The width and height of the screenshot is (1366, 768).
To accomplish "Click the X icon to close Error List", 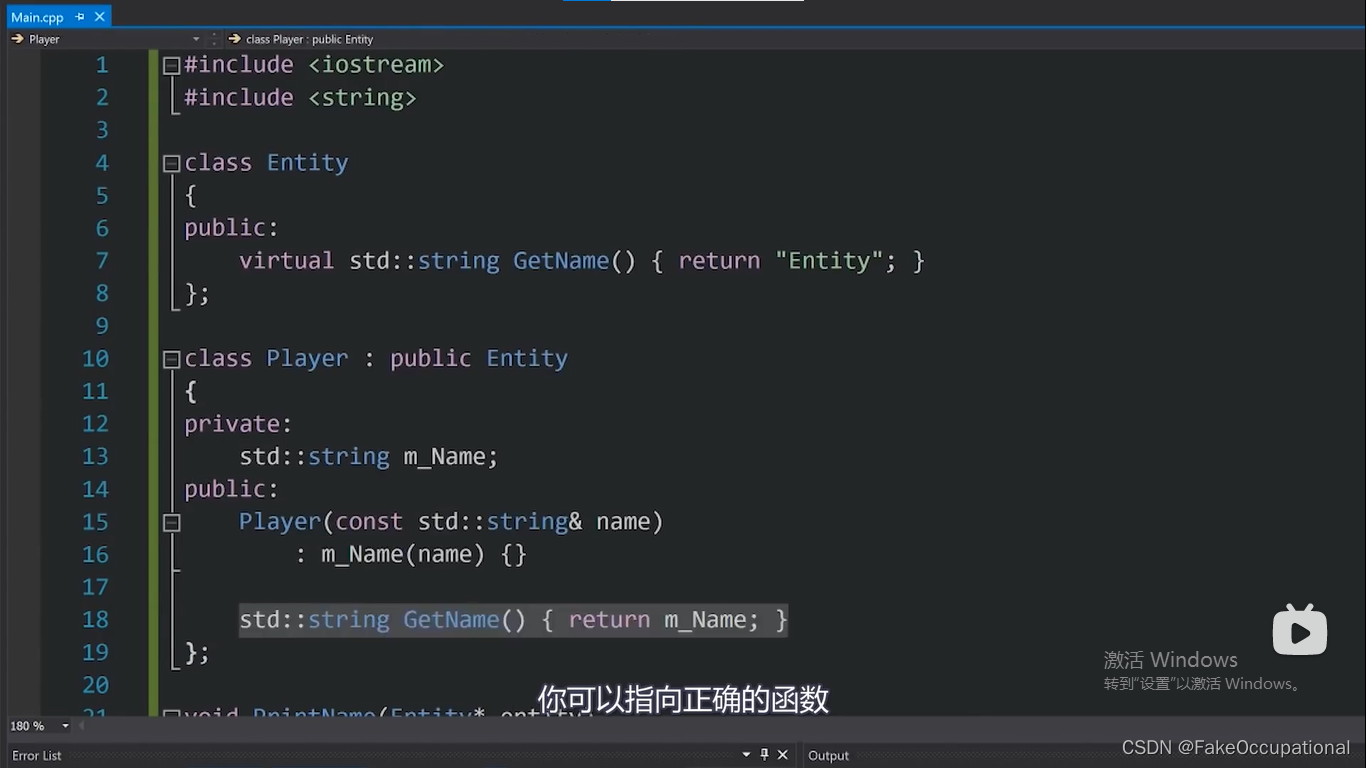I will (x=783, y=755).
